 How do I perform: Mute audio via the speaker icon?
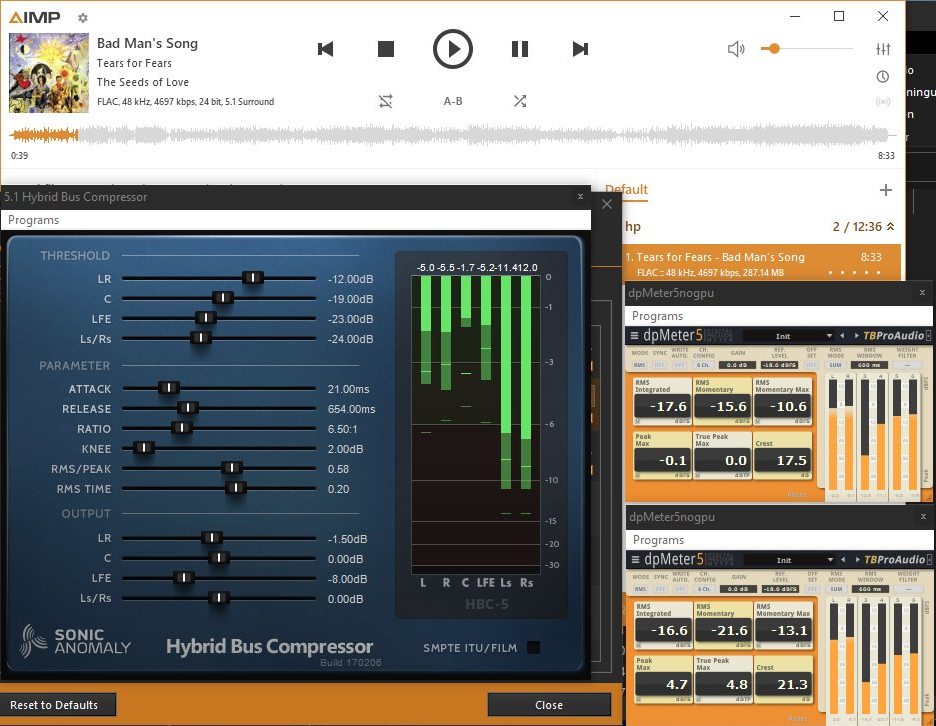tap(736, 49)
